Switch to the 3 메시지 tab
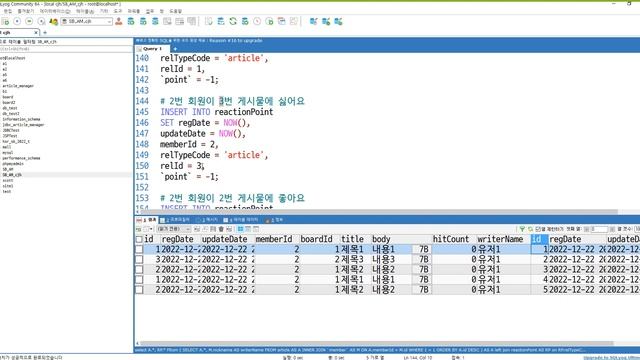 (207, 220)
